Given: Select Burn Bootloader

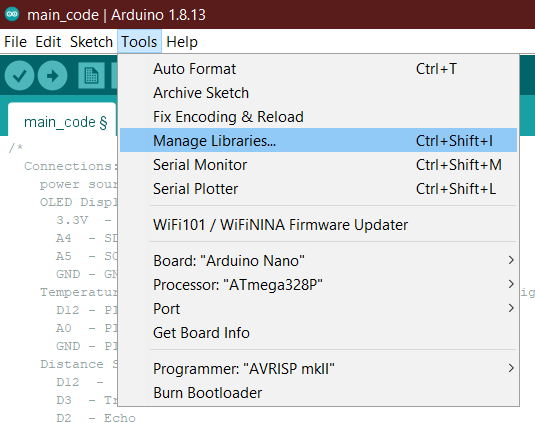Looking at the screenshot, I should [318, 393].
